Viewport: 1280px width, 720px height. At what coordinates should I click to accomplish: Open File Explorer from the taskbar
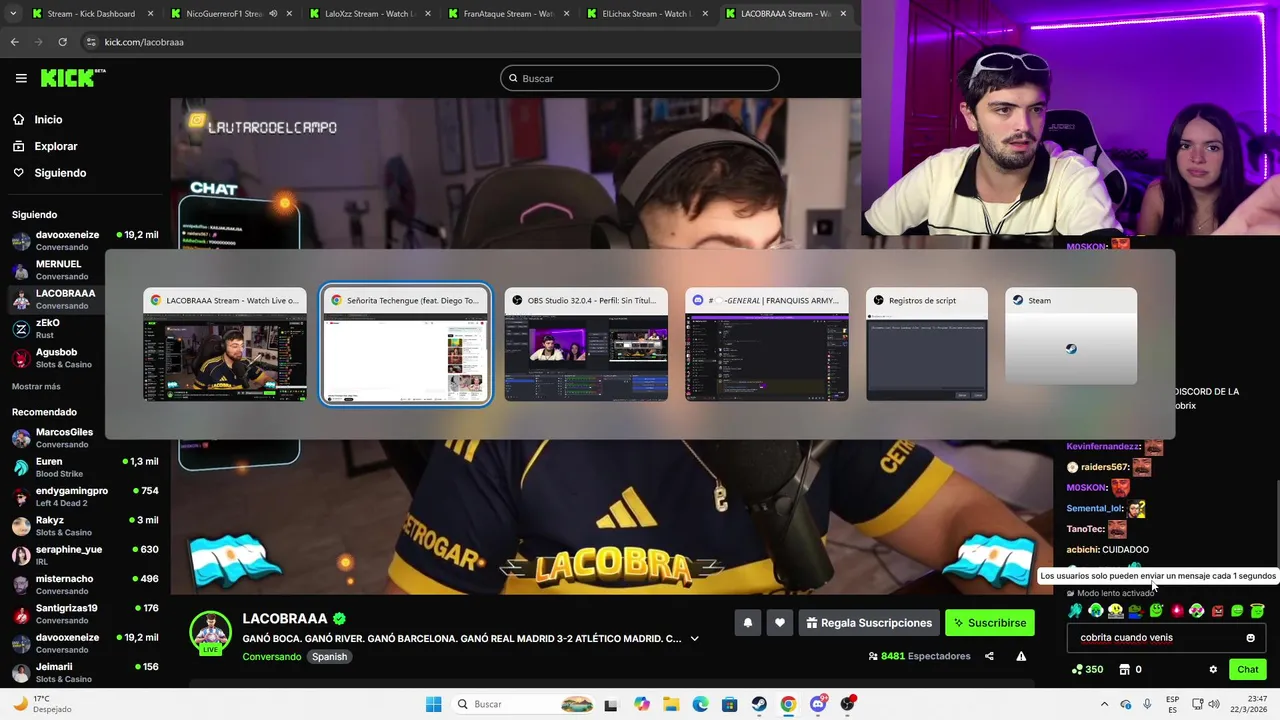(671, 704)
